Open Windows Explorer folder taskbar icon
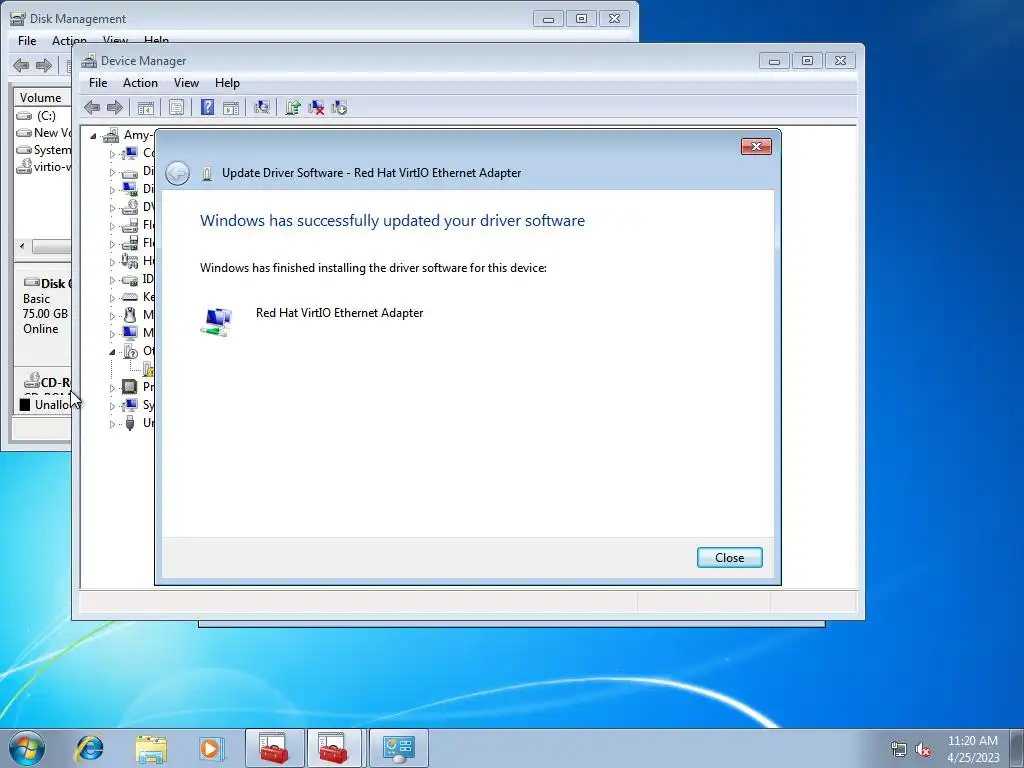Viewport: 1024px width, 768px height. click(151, 748)
